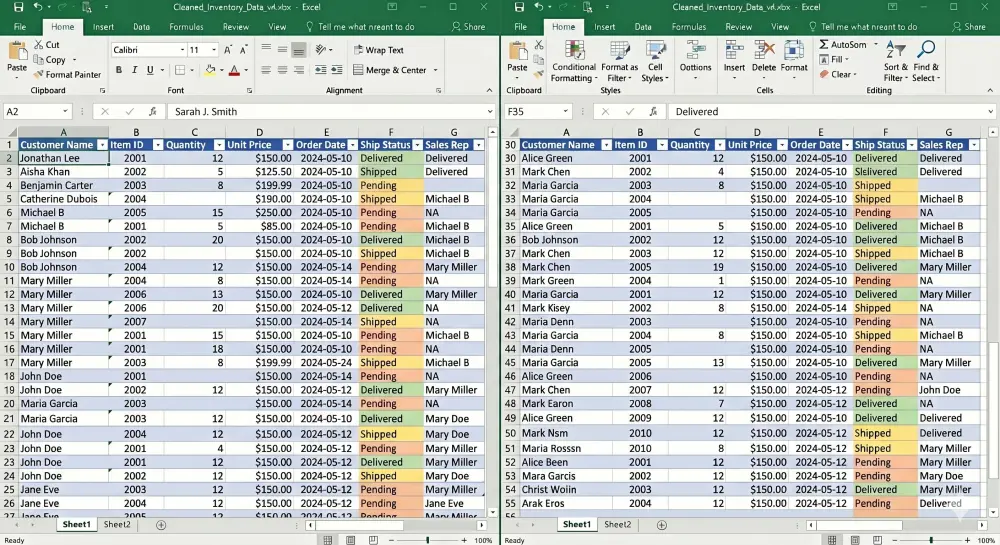Image resolution: width=1000 pixels, height=545 pixels.
Task: Open the font size 11 dropdown
Action: 214,50
